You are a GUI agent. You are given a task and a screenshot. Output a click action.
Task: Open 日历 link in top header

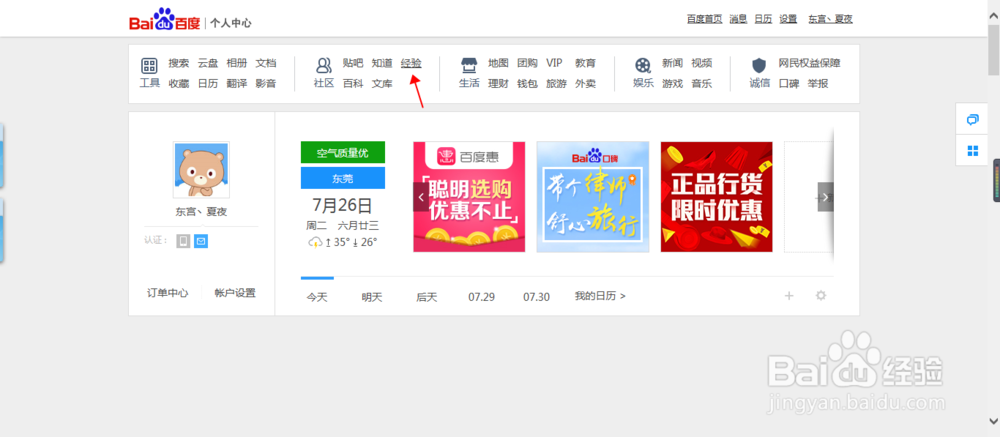point(763,19)
